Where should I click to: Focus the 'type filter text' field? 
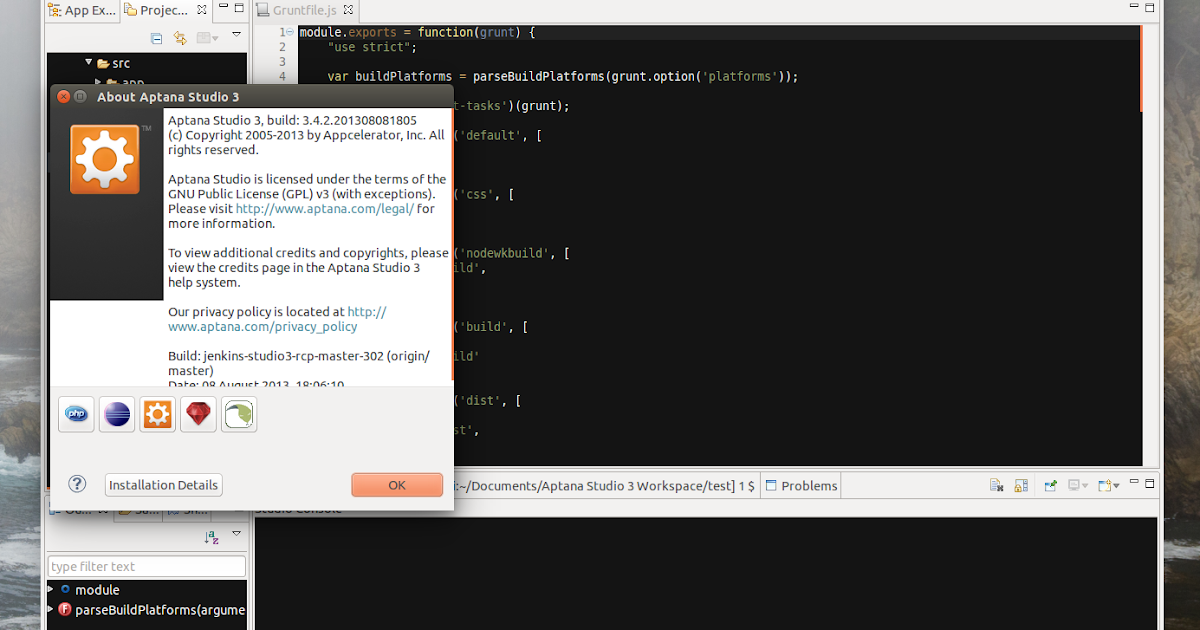coord(147,566)
